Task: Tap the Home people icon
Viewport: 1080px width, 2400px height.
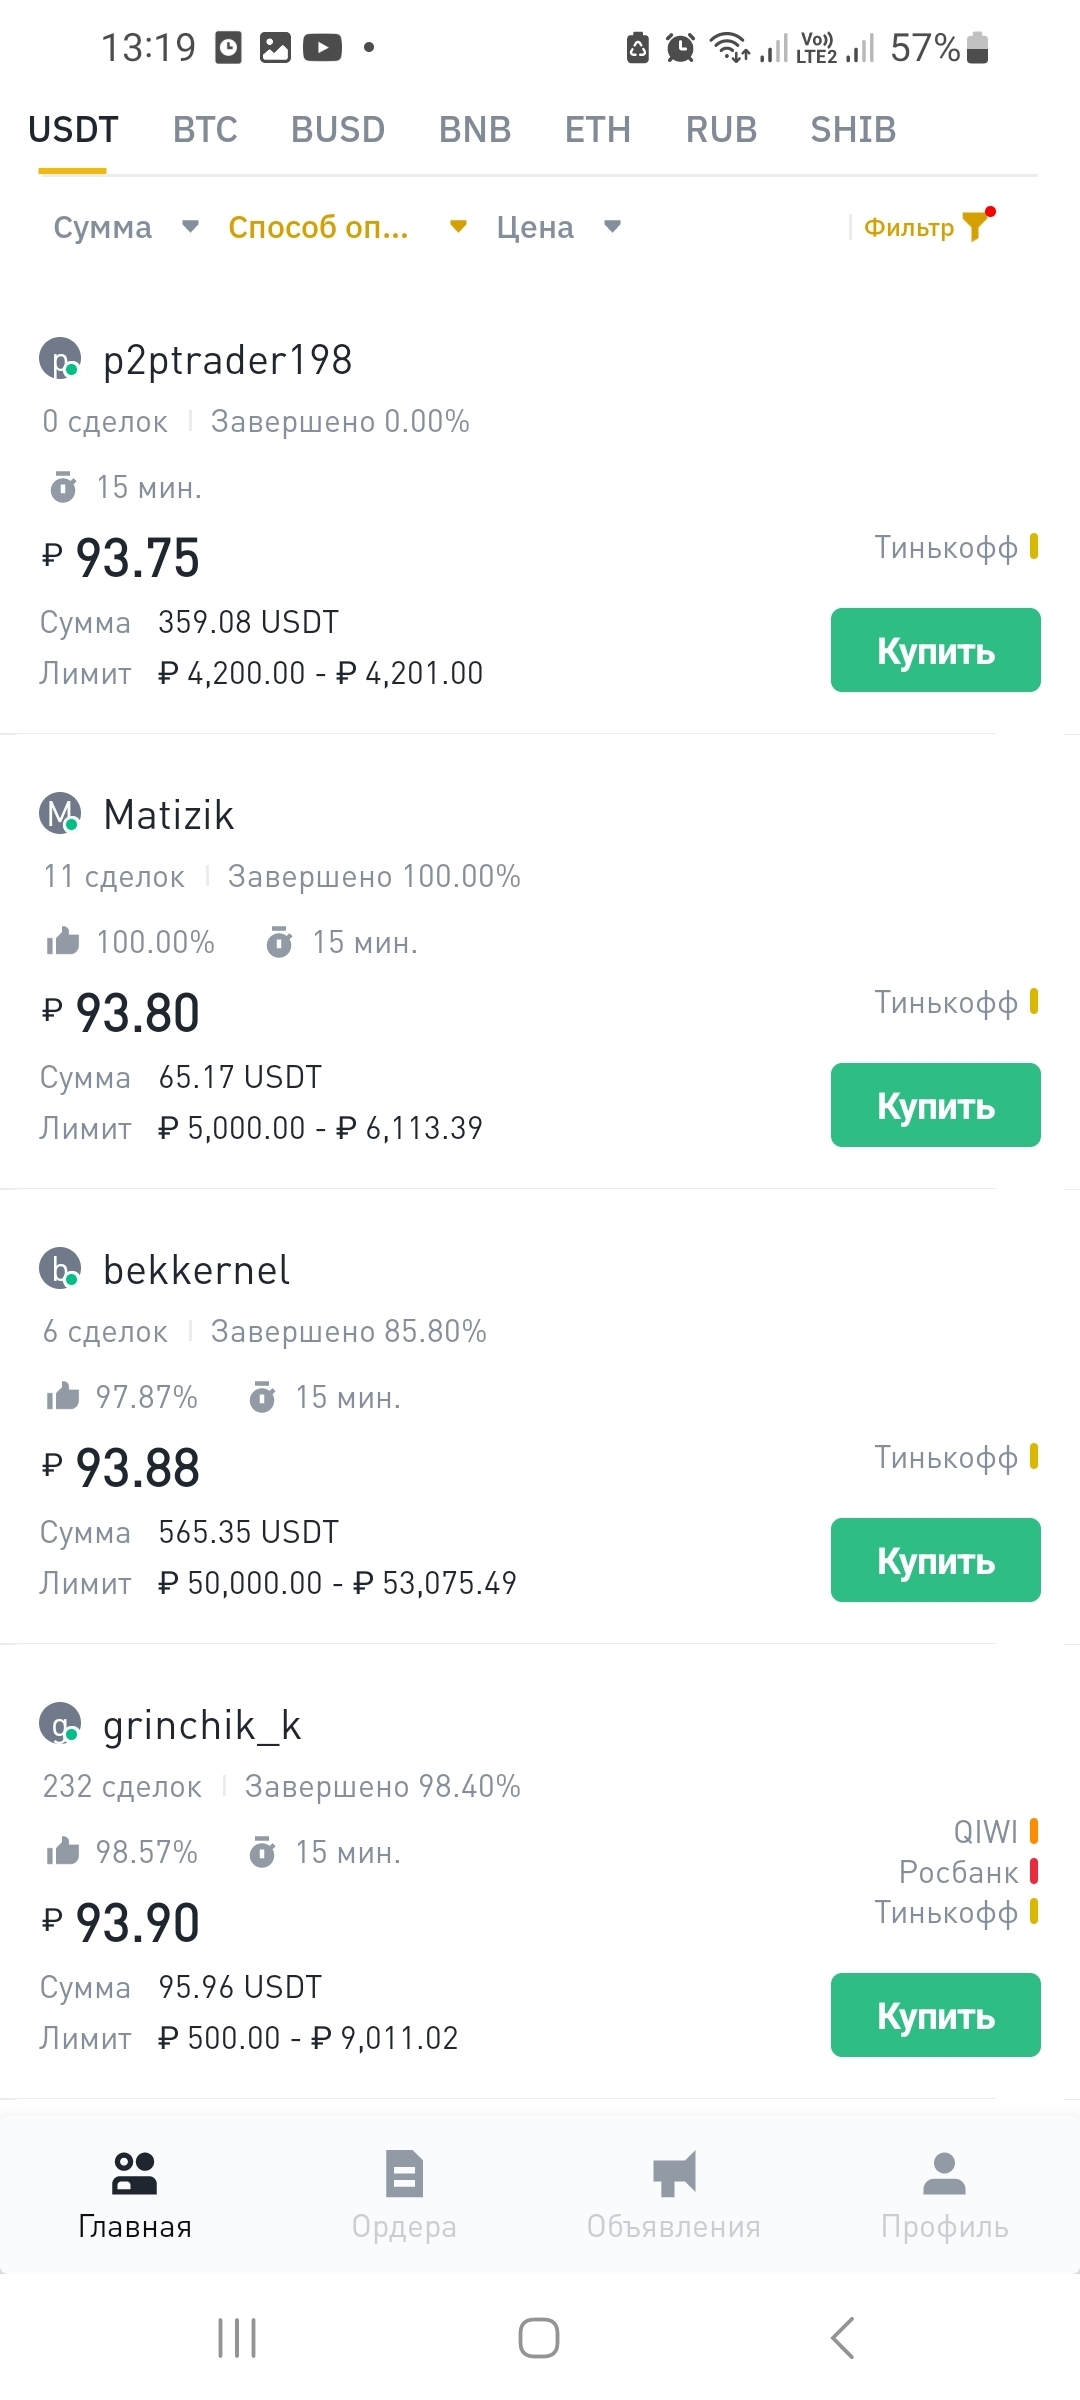Action: (x=135, y=2173)
